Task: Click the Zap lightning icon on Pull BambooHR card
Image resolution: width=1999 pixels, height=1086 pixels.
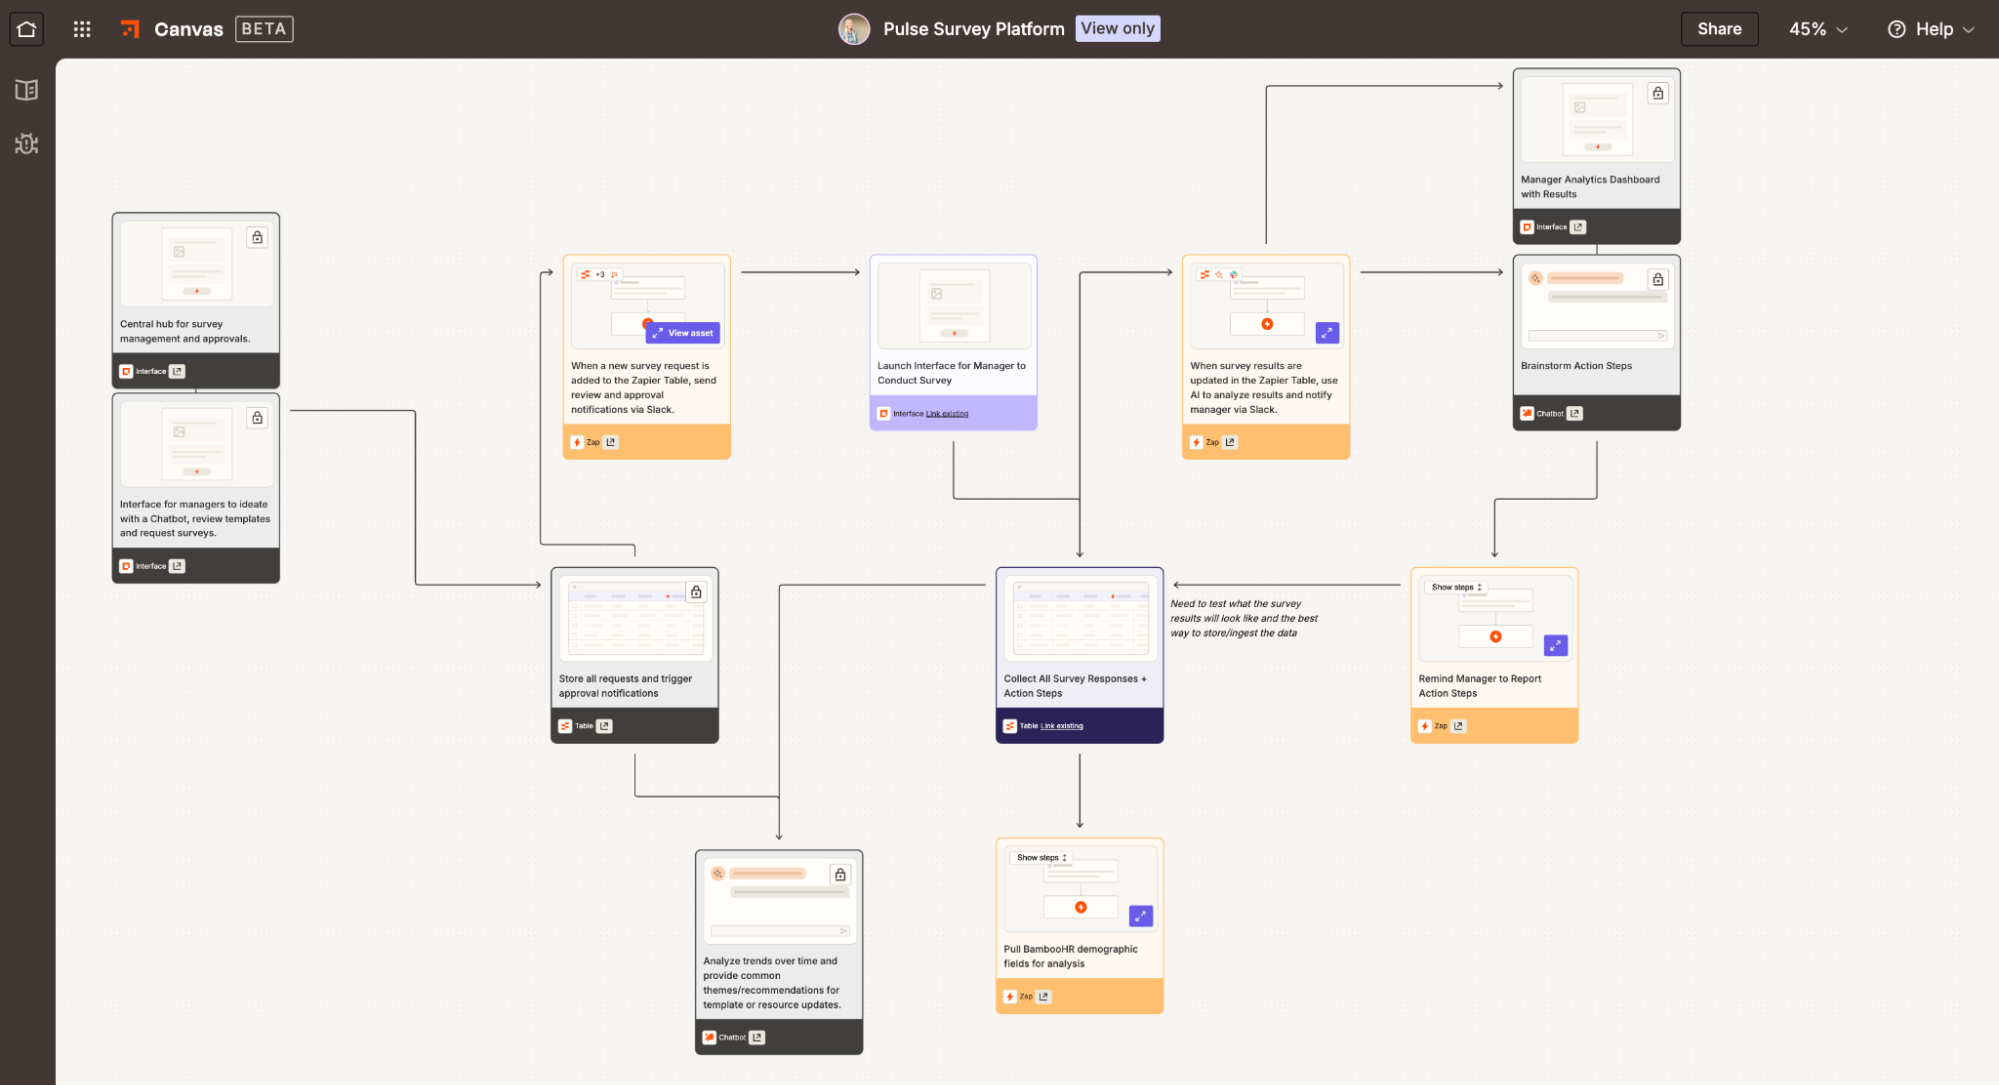Action: (1010, 996)
